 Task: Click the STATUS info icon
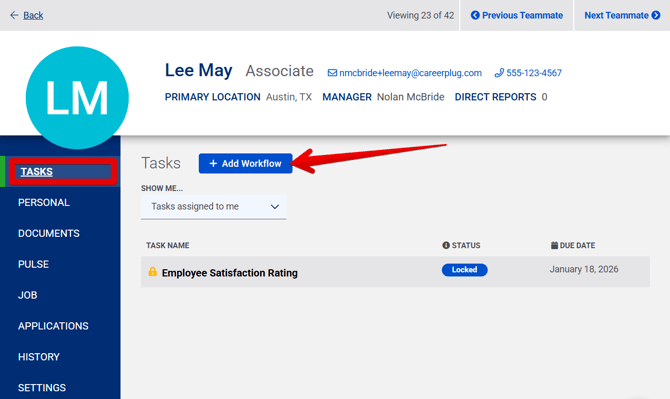[x=446, y=245]
